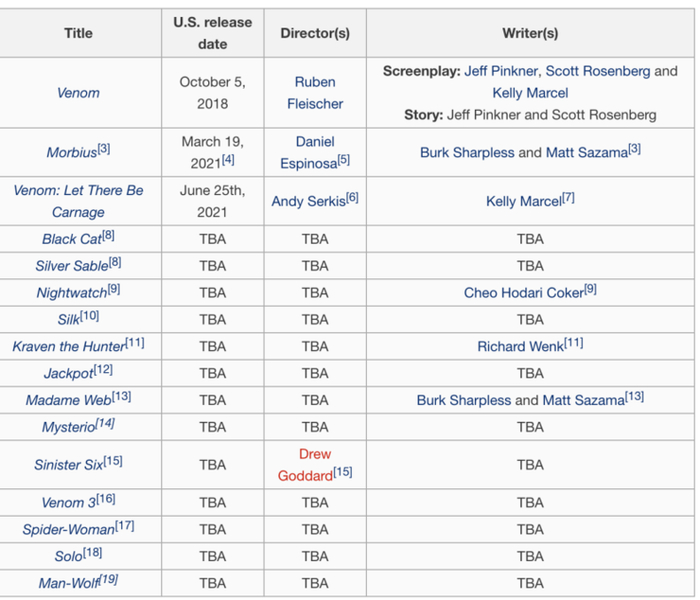Open director Daniel Espinosa's link
The image size is (700, 600).
click(308, 153)
